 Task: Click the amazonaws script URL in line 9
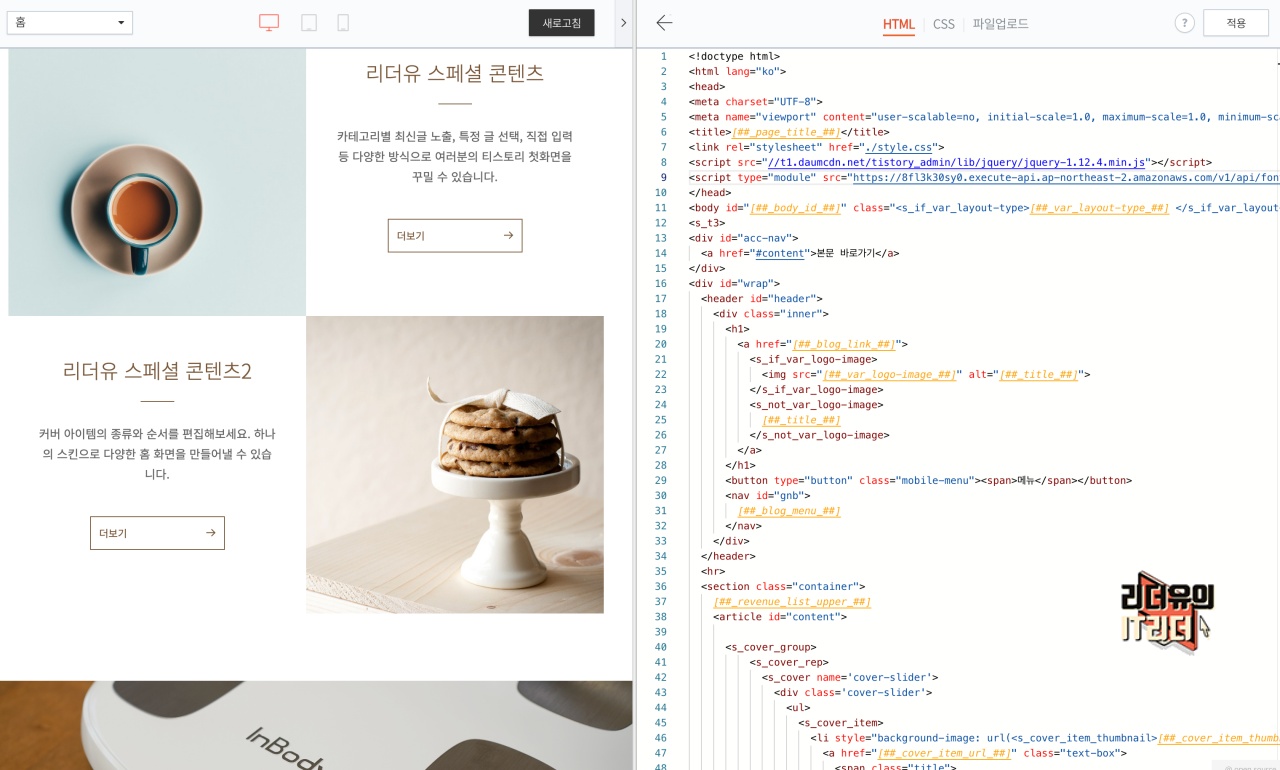tap(1064, 177)
